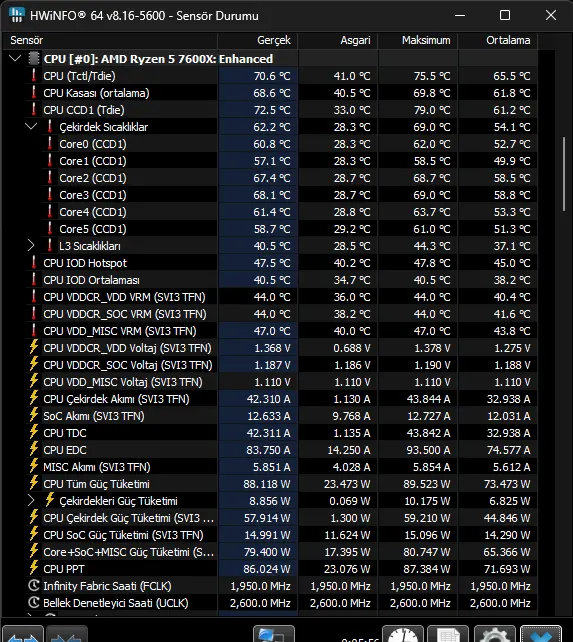Click thermometer icon beside CPU VDD_MISC VRM
Screen dimensions: 573x642
34,330
